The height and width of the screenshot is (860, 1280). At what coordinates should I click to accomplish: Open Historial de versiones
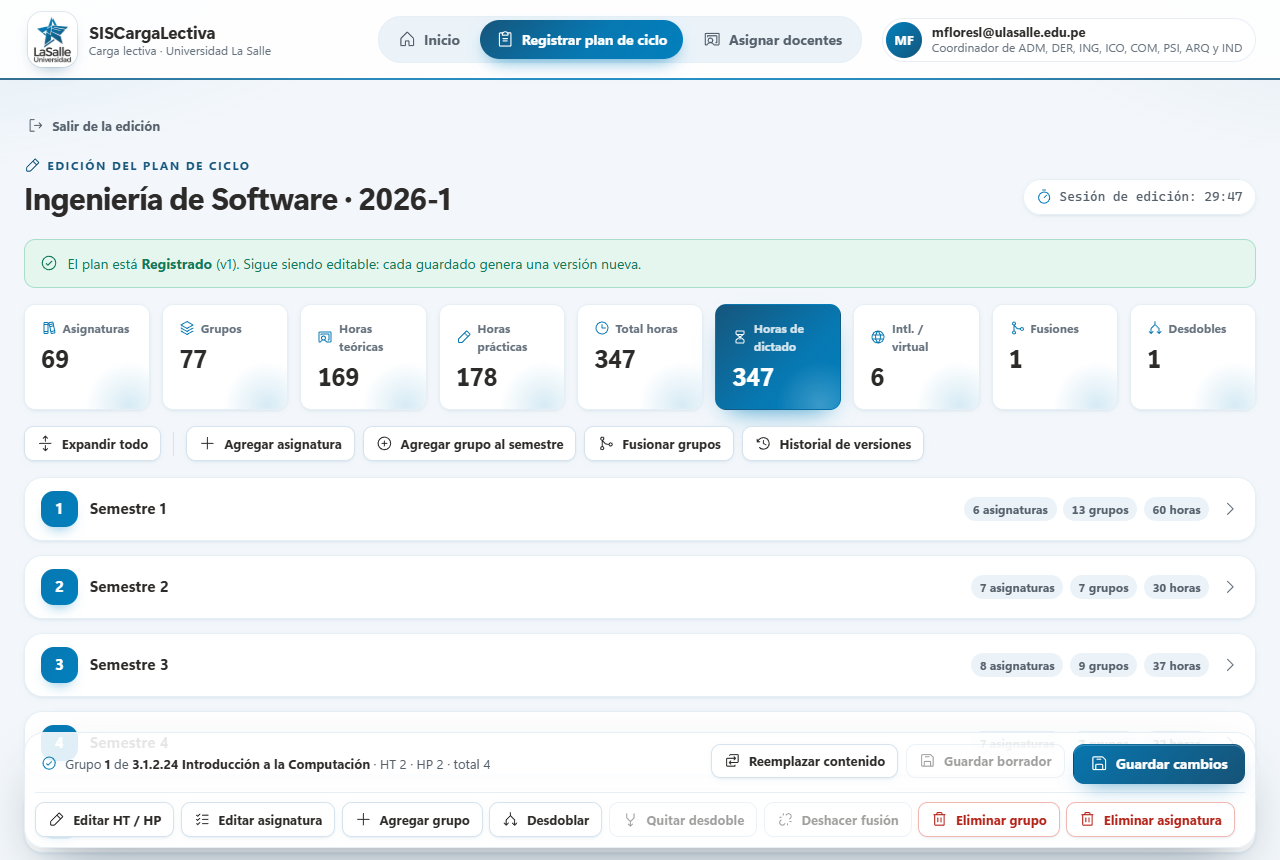[x=833, y=444]
